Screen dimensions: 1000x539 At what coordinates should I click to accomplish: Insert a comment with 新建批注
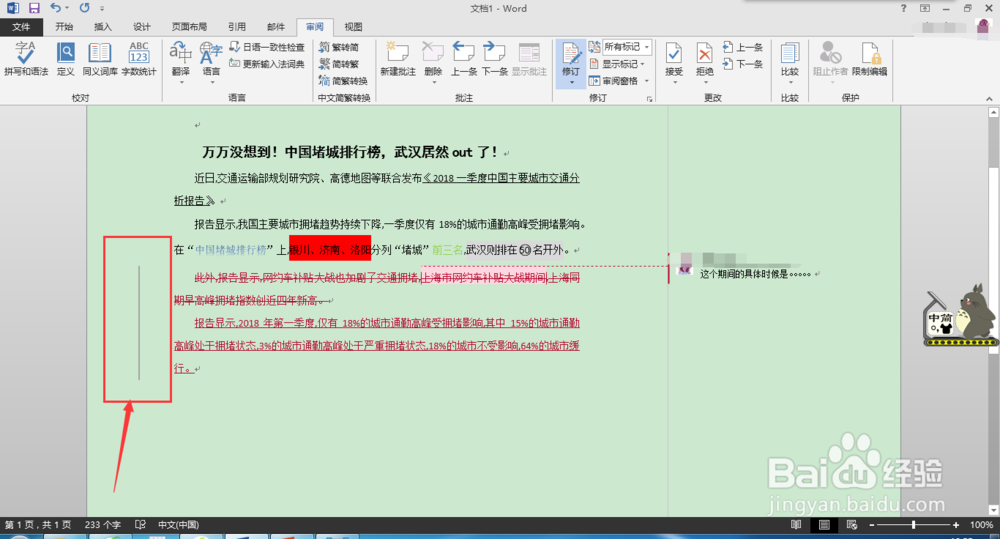pos(398,59)
